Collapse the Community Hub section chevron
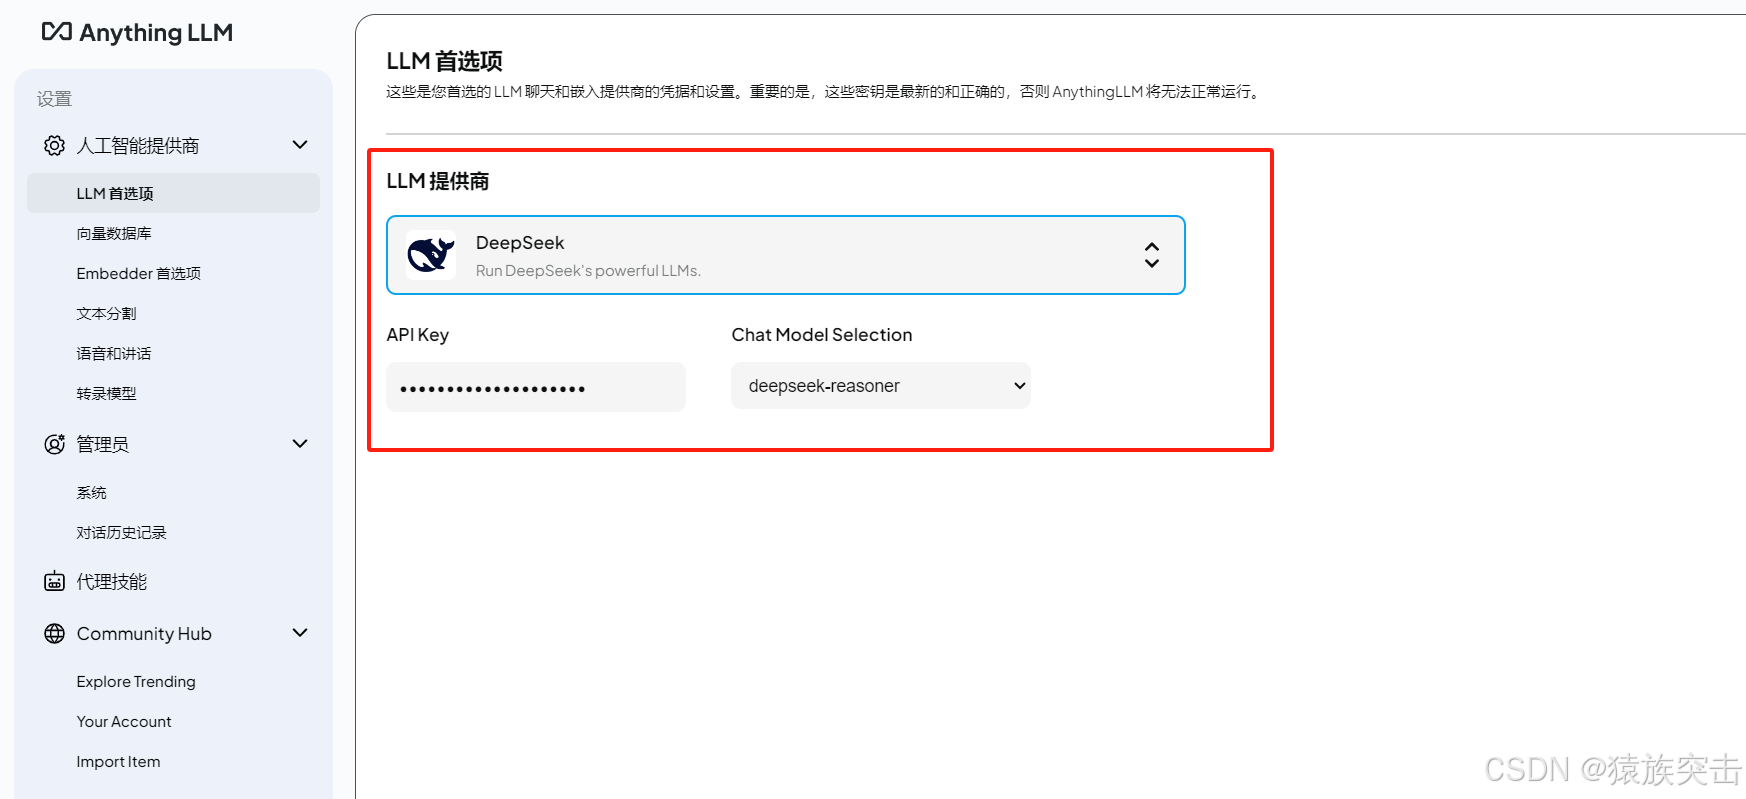Screen dimensions: 1746x799 coord(300,632)
